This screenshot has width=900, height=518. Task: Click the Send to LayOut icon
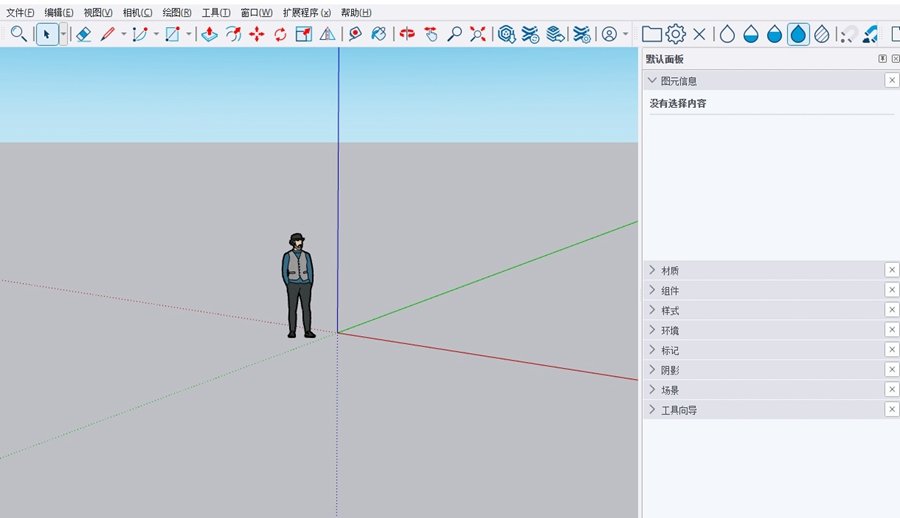(554, 34)
